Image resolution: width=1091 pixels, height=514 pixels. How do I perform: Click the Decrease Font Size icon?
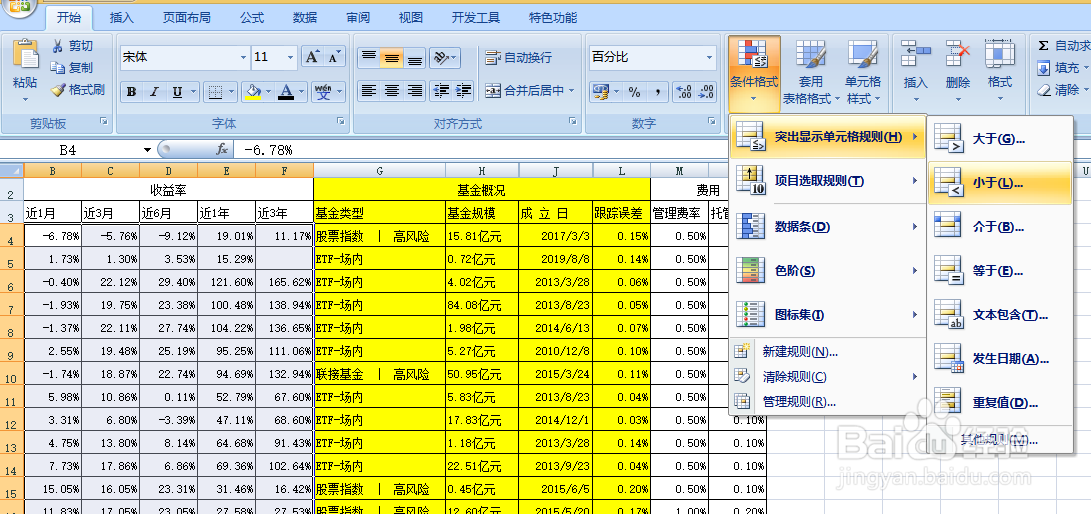point(334,57)
